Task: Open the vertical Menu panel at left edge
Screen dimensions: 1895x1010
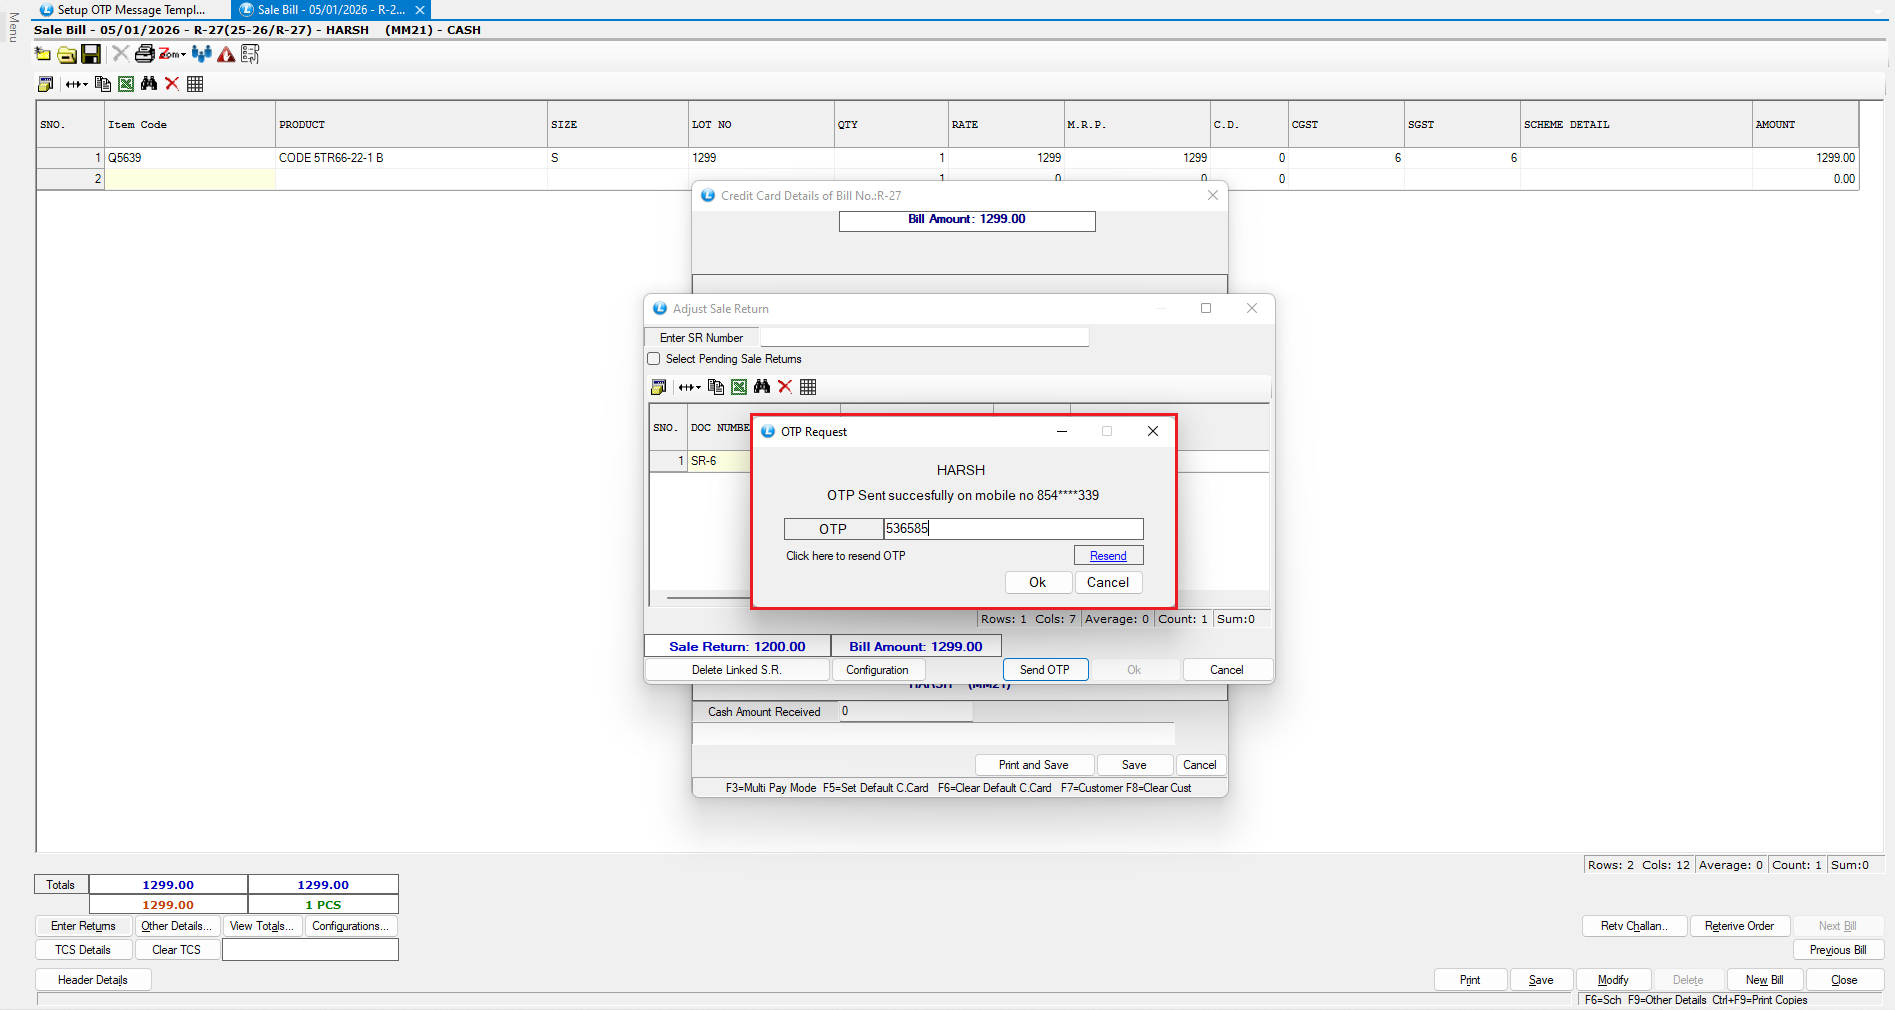Action: (x=13, y=27)
